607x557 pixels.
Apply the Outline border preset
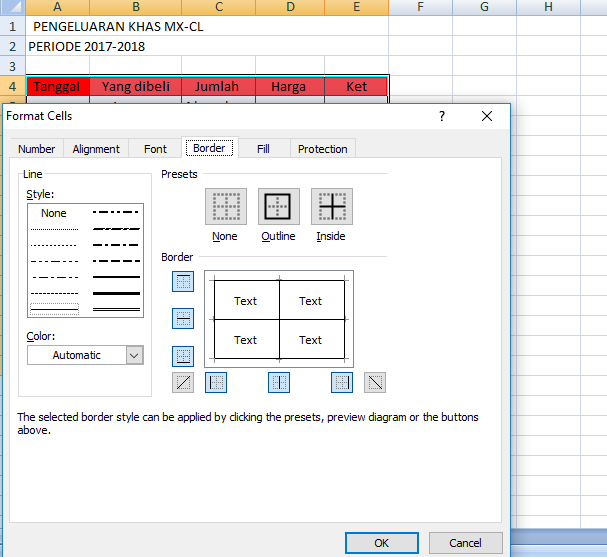279,206
